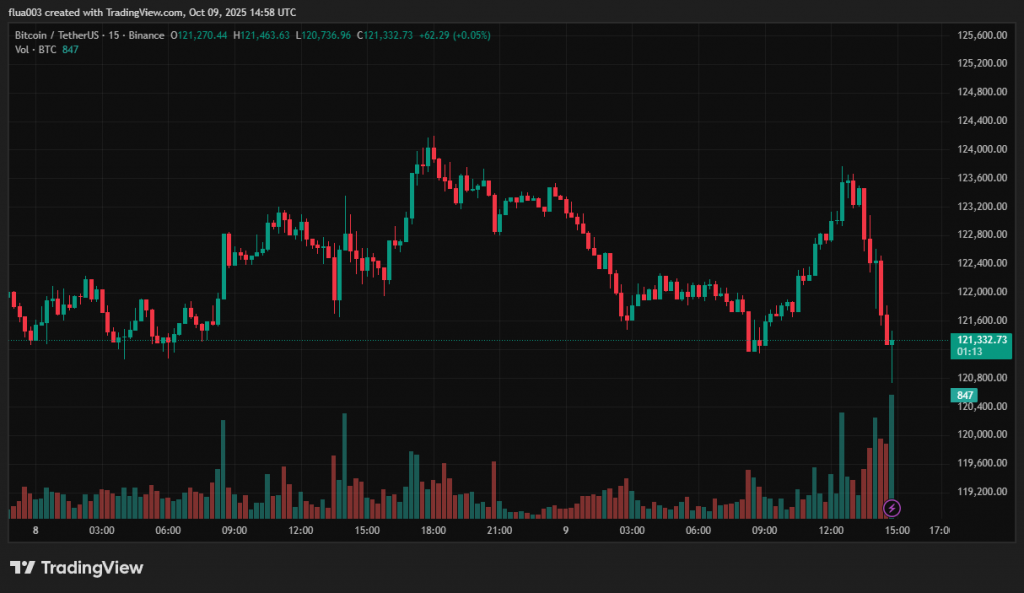The width and height of the screenshot is (1024, 593).
Task: Click the 15:00 label at the right of the time axis
Action: (x=896, y=530)
